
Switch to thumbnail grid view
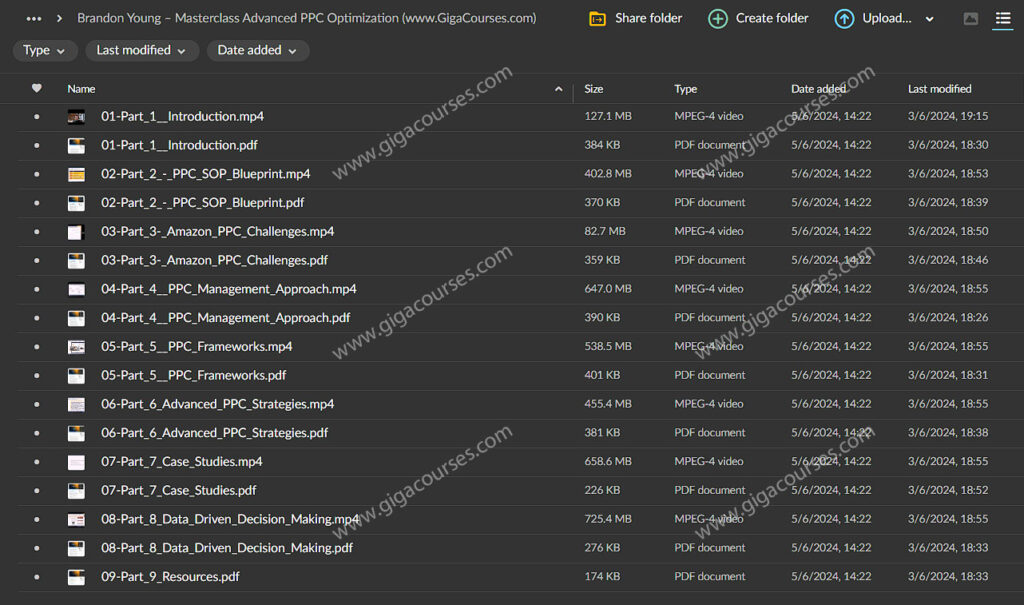tap(970, 18)
